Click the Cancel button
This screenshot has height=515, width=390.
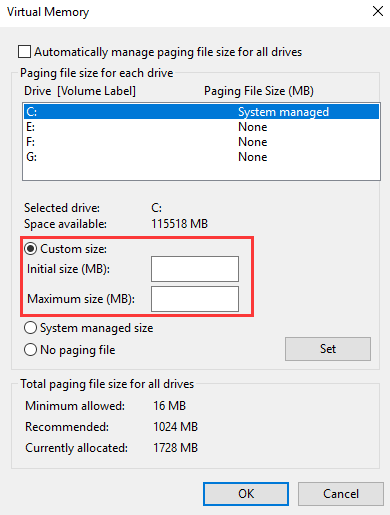coord(341,494)
